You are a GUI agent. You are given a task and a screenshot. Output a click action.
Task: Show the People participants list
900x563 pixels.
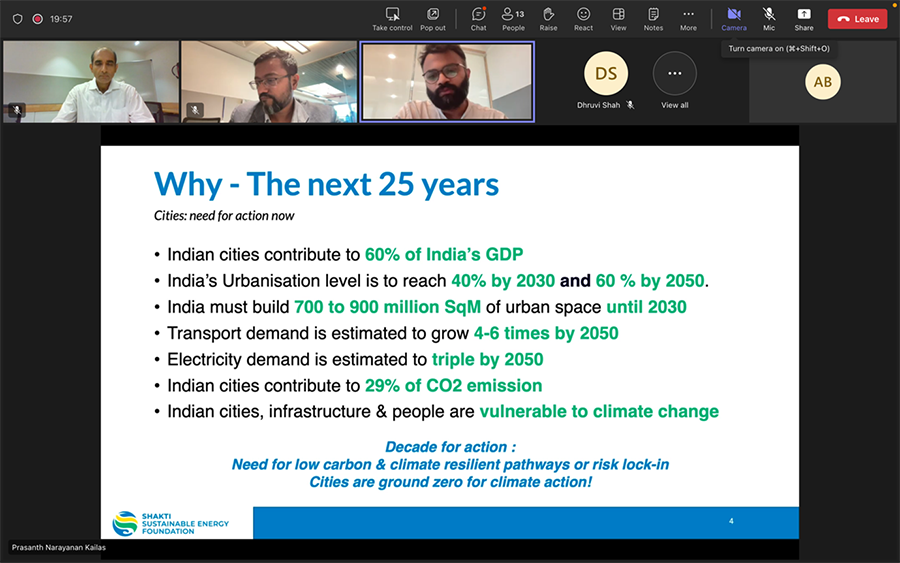click(513, 19)
